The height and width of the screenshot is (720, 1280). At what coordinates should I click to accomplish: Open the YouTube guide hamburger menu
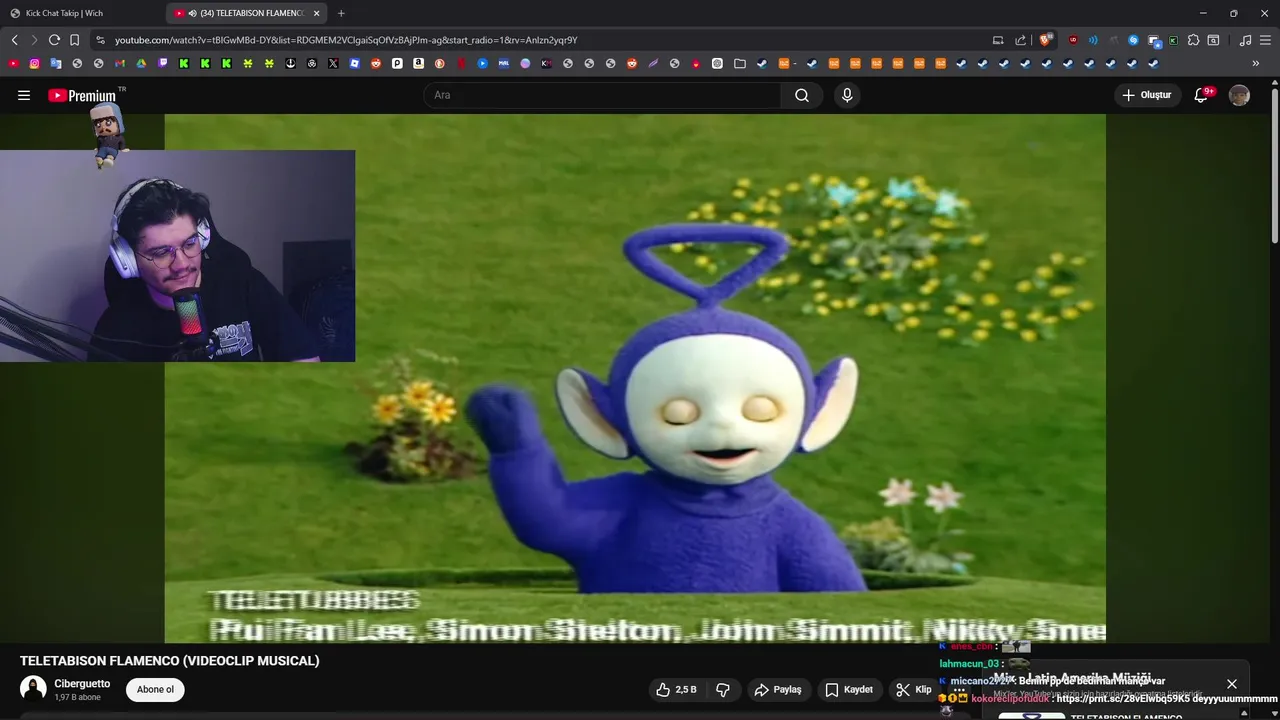coord(24,95)
